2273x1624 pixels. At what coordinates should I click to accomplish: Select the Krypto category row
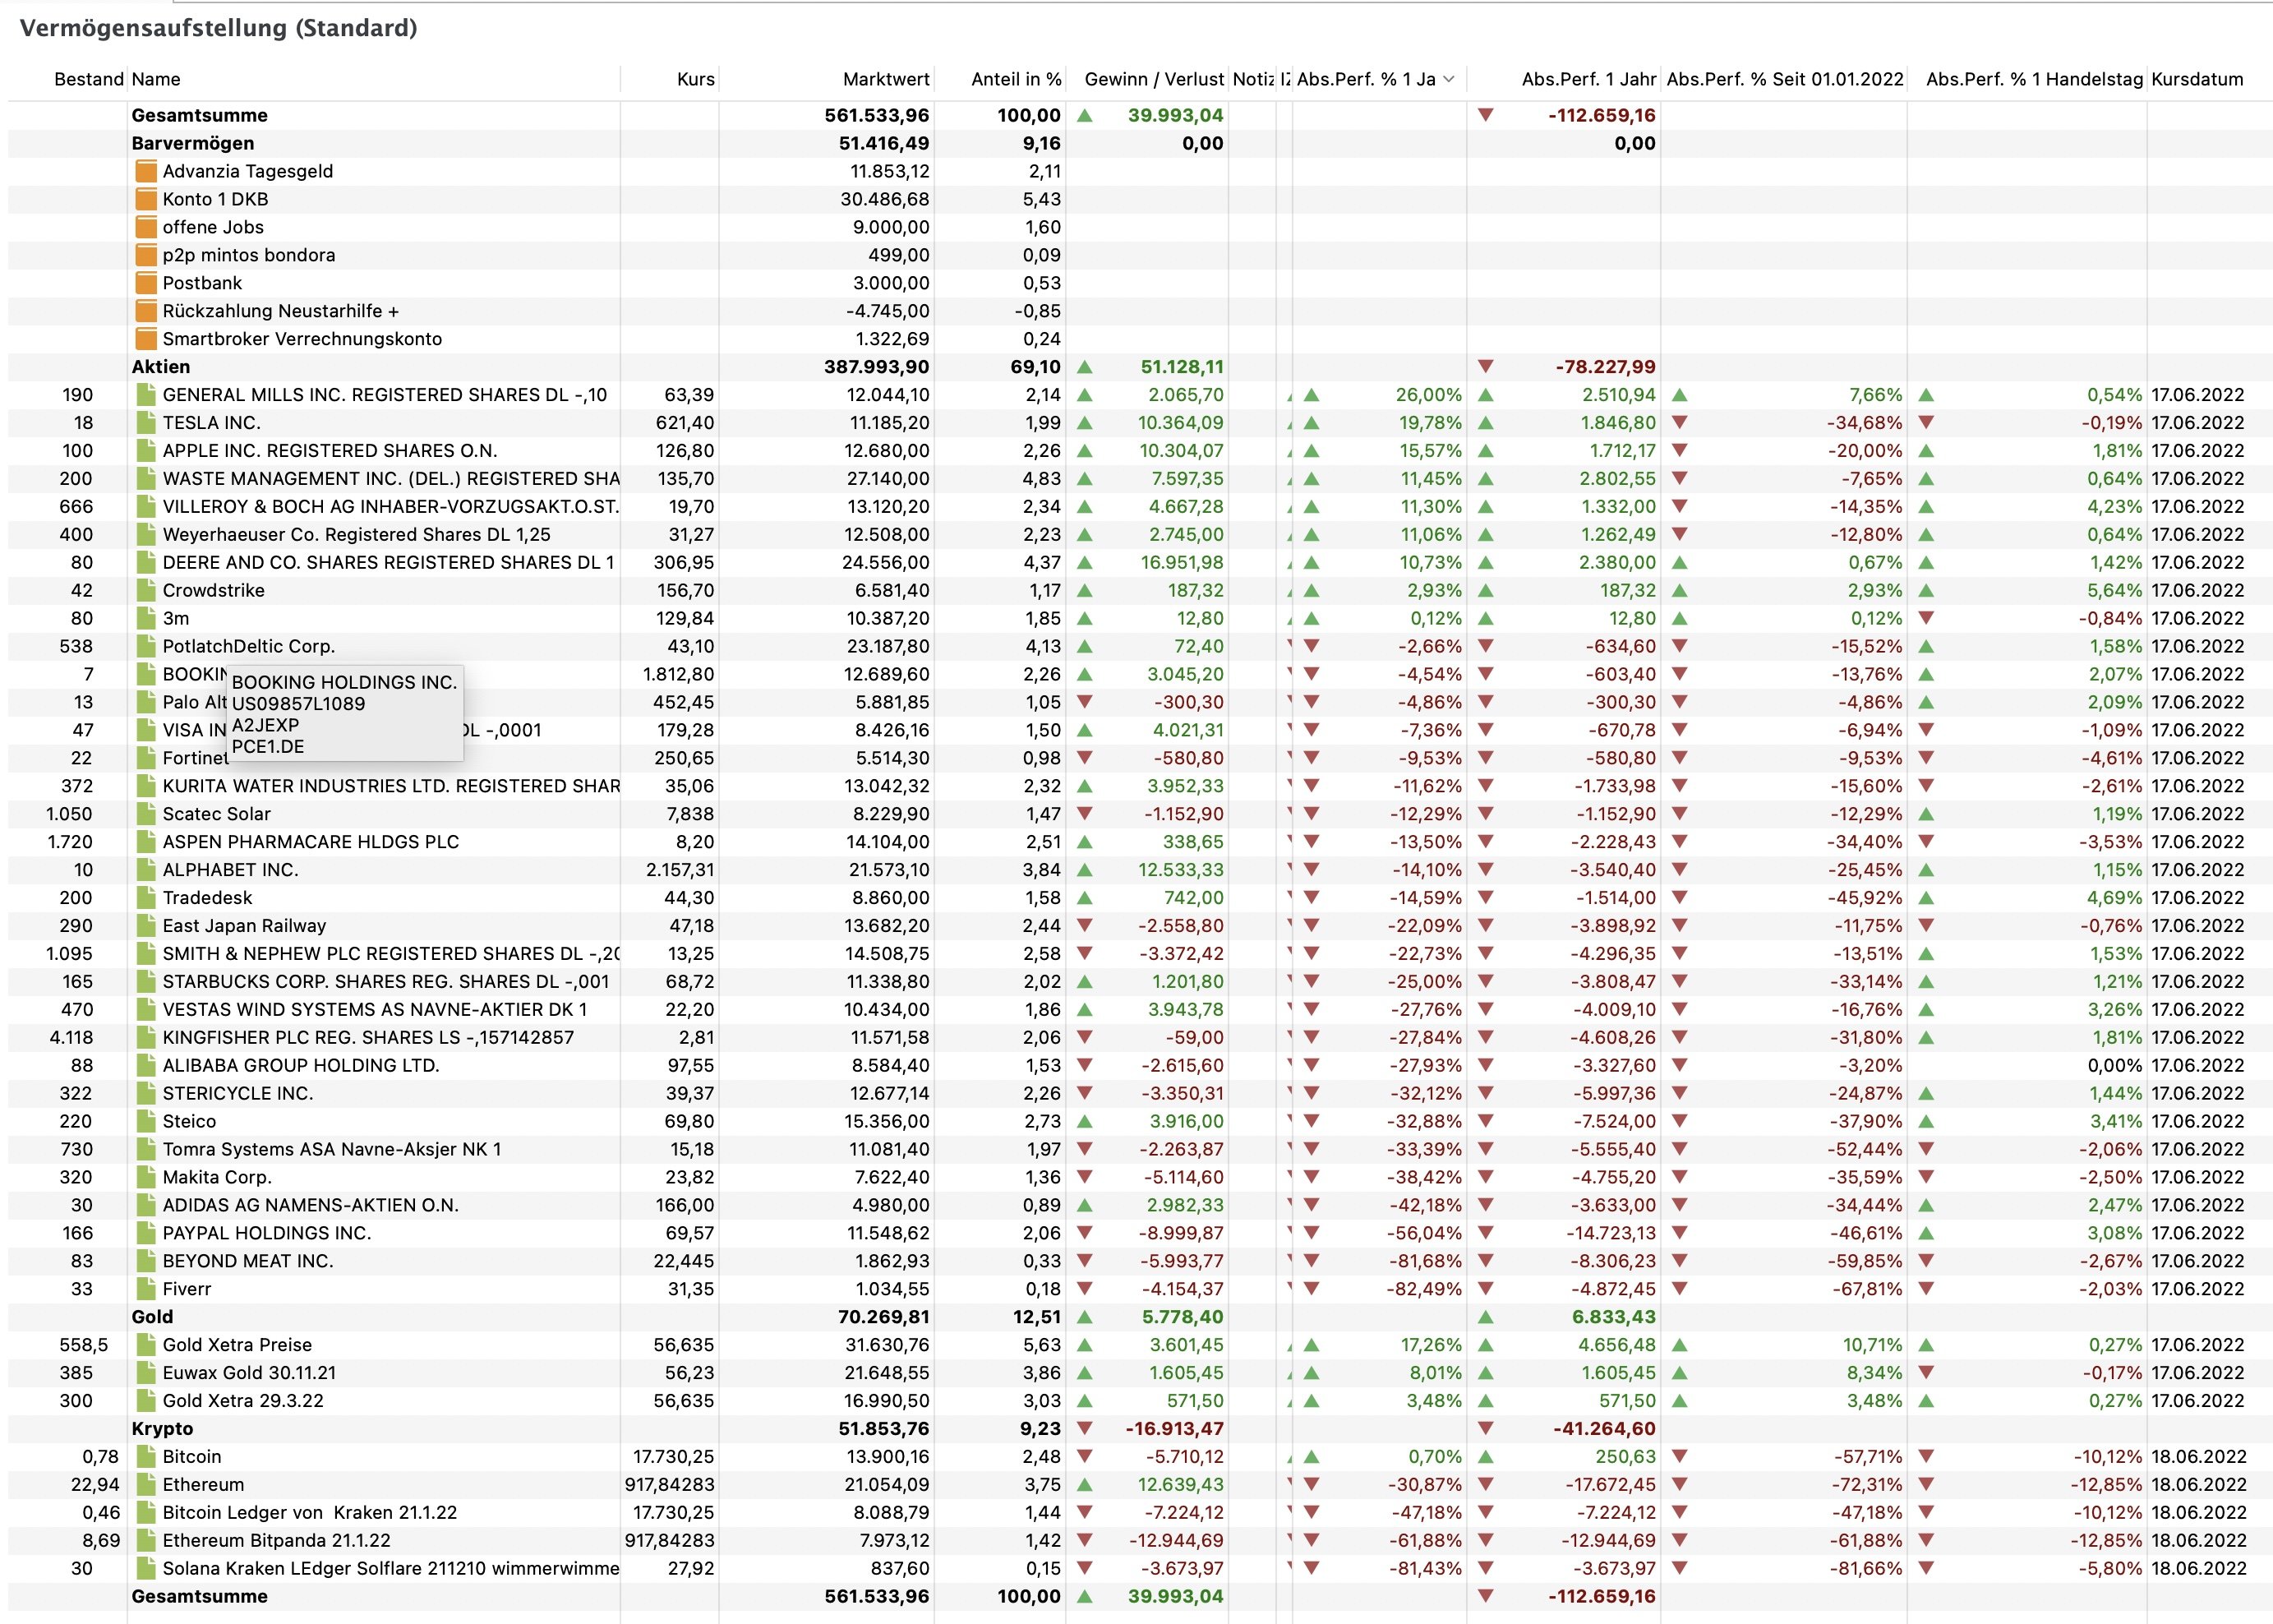[162, 1429]
